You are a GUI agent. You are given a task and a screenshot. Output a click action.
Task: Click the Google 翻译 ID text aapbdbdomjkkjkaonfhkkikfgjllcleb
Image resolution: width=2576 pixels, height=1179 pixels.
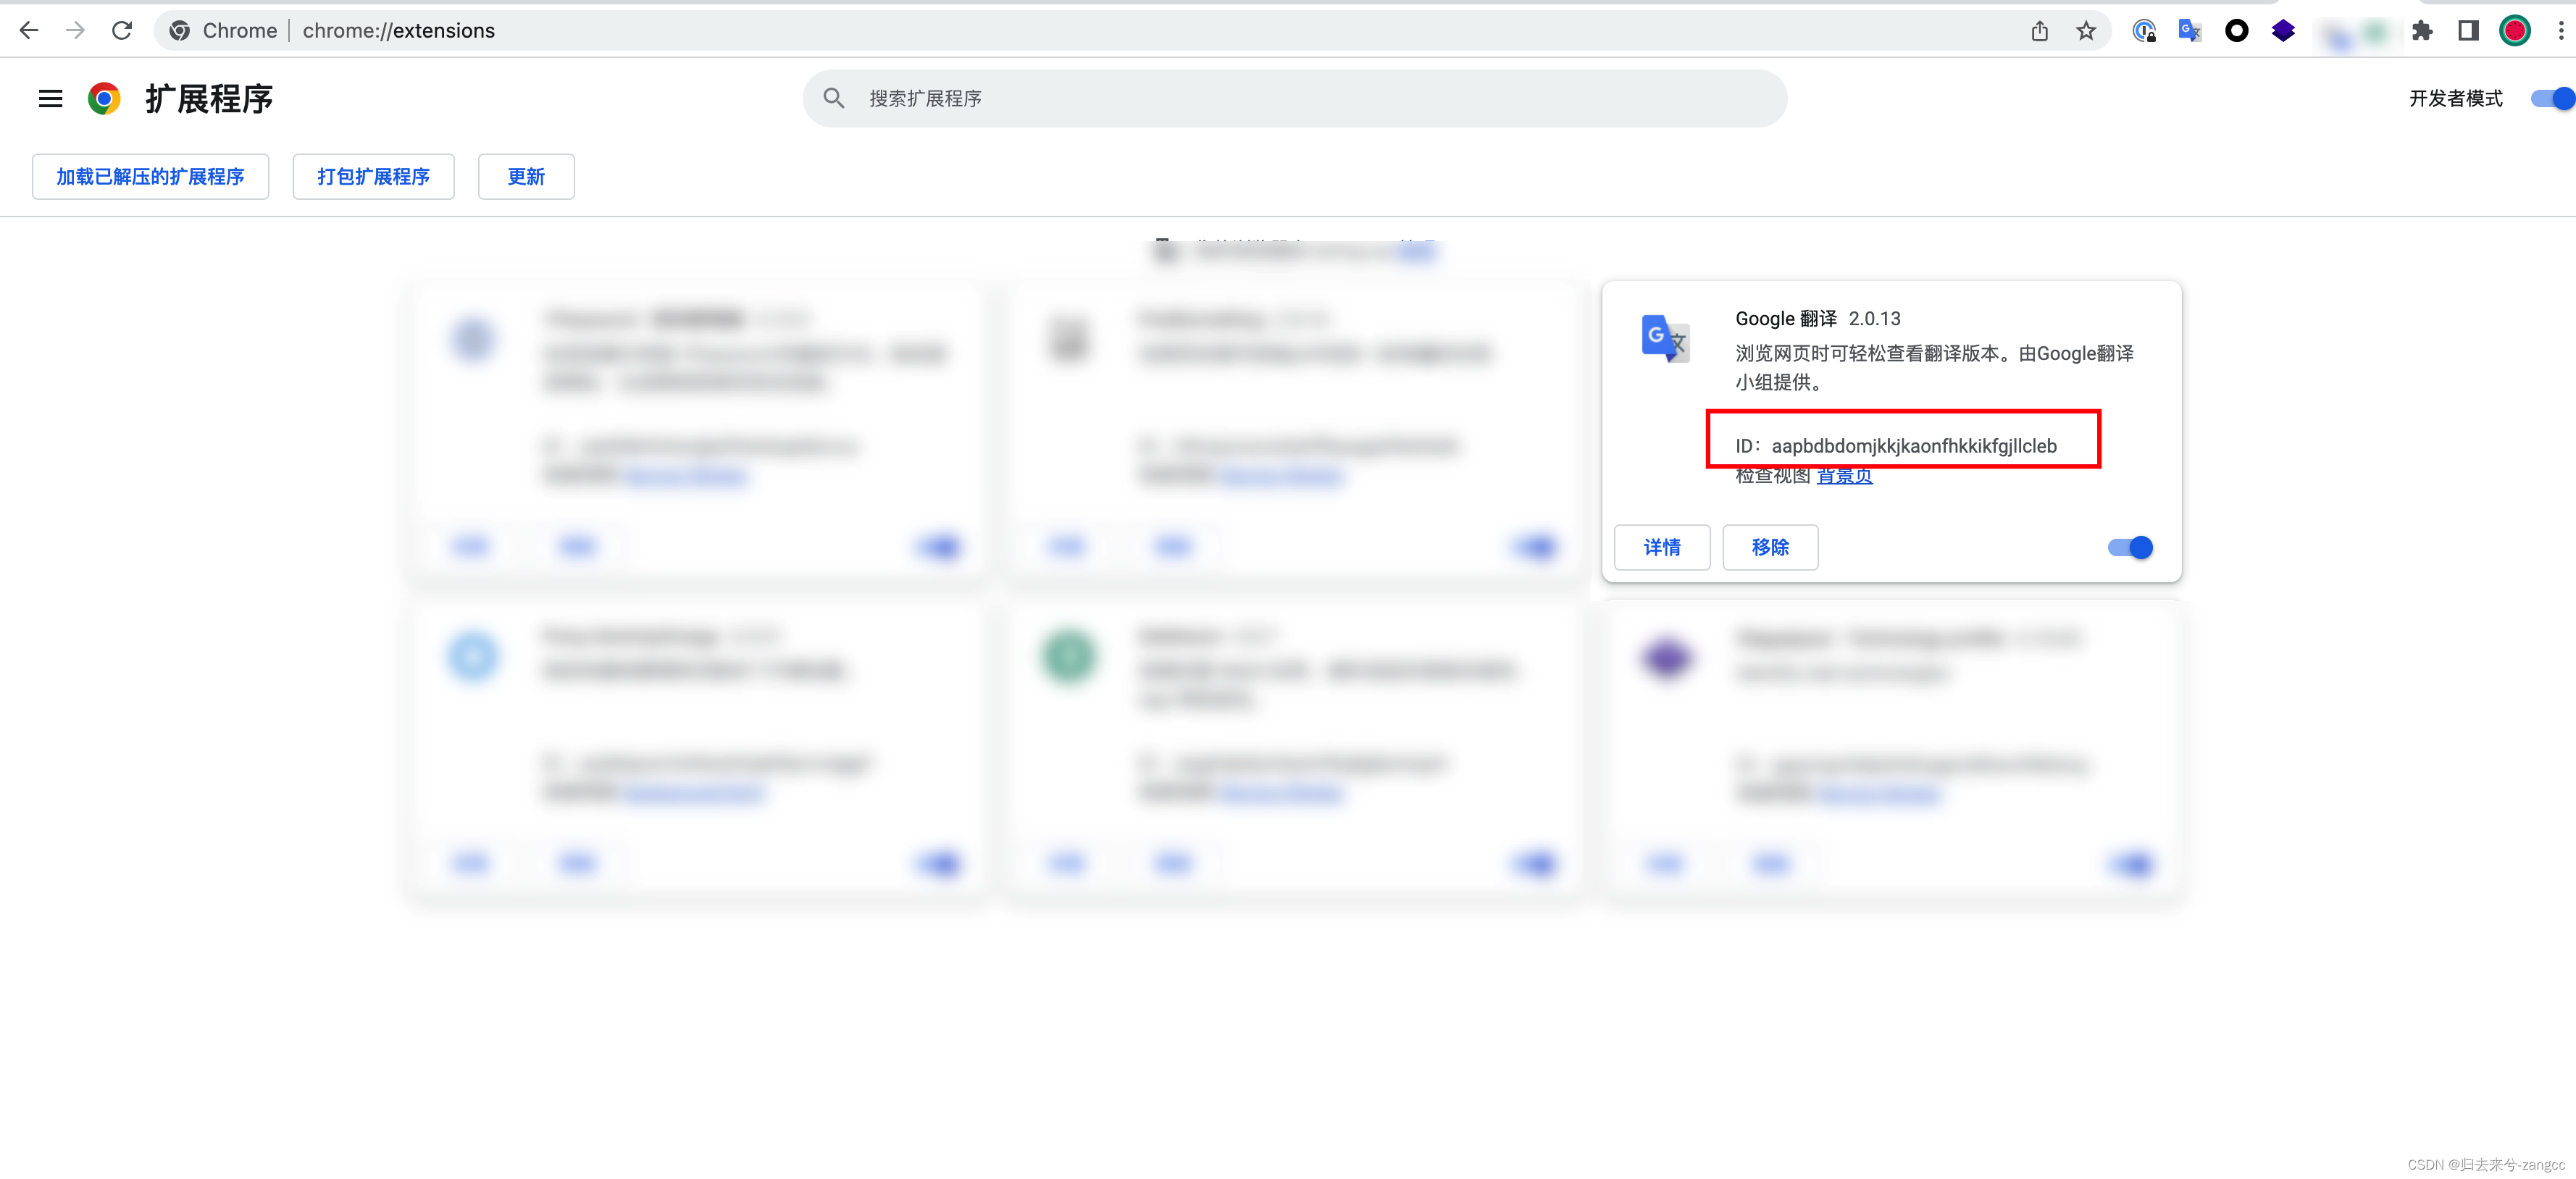click(1913, 446)
